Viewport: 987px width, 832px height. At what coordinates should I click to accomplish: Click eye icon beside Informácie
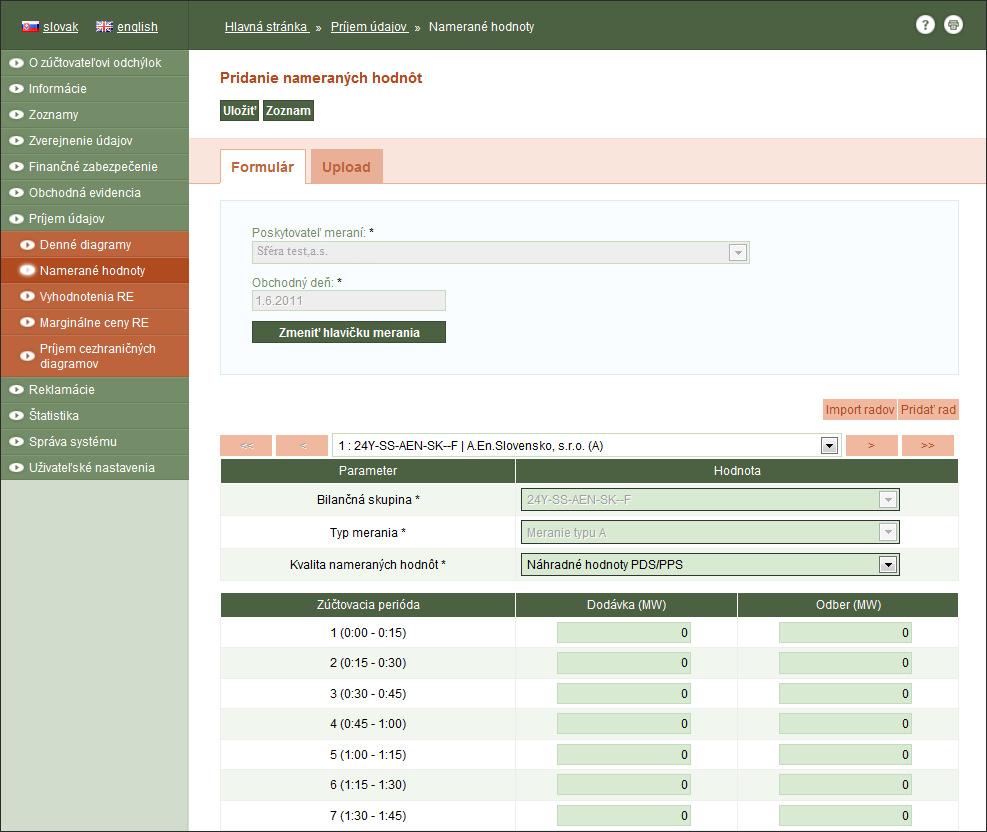click(16, 89)
